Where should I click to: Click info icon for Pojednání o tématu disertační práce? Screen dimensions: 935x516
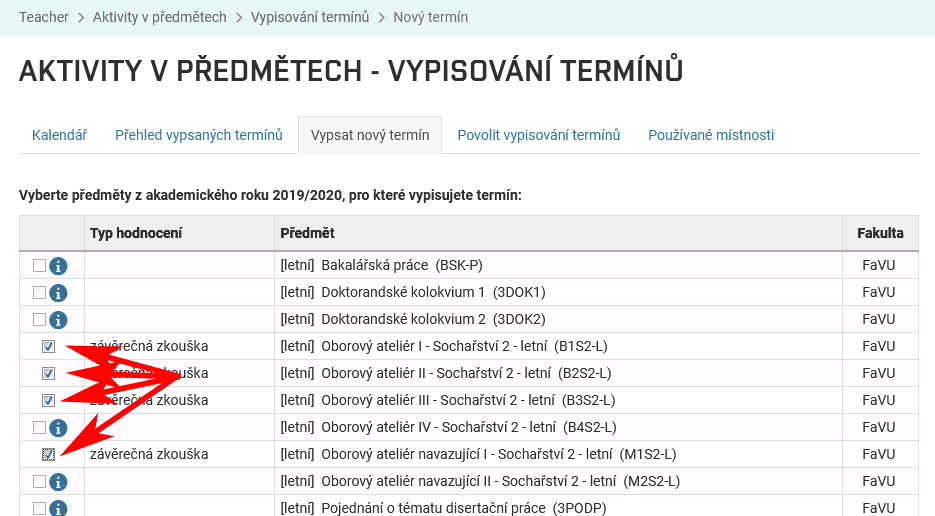[x=58, y=508]
